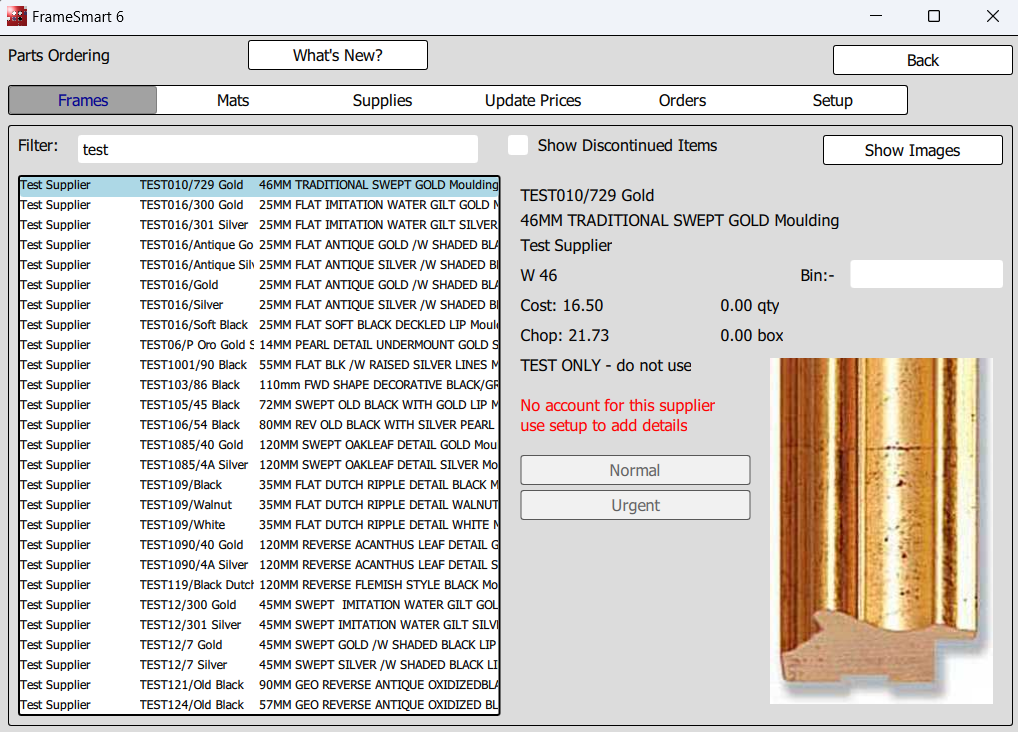
Task: Click the Normal order button
Action: [x=635, y=470]
